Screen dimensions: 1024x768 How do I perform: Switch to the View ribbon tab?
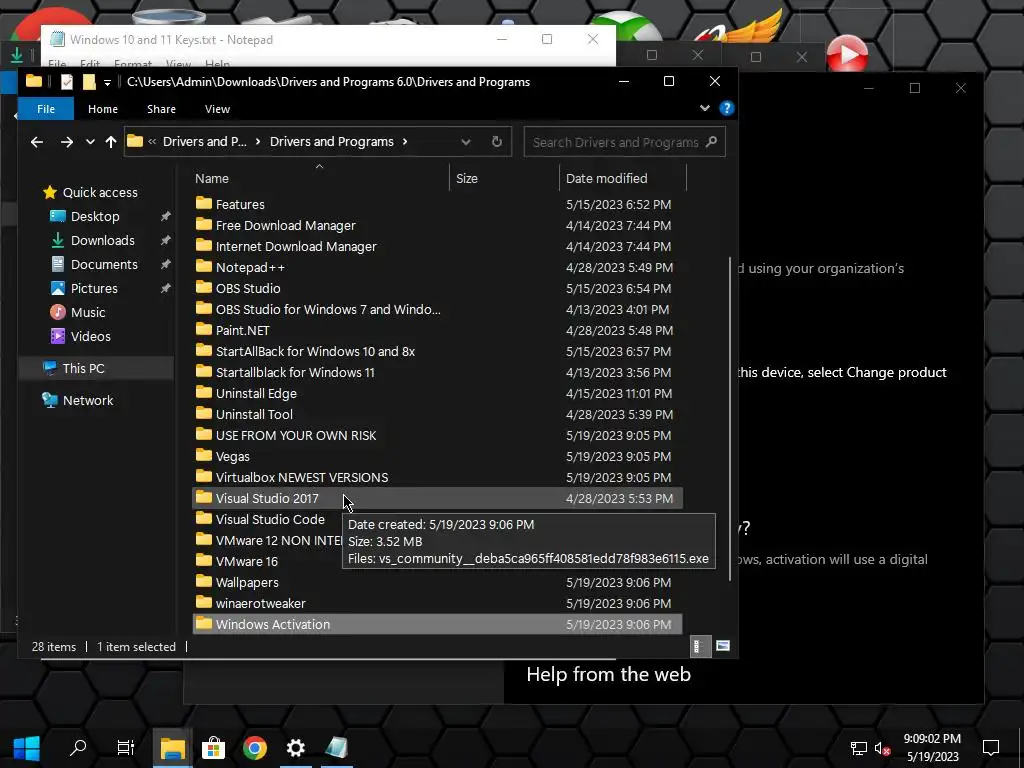click(x=217, y=109)
